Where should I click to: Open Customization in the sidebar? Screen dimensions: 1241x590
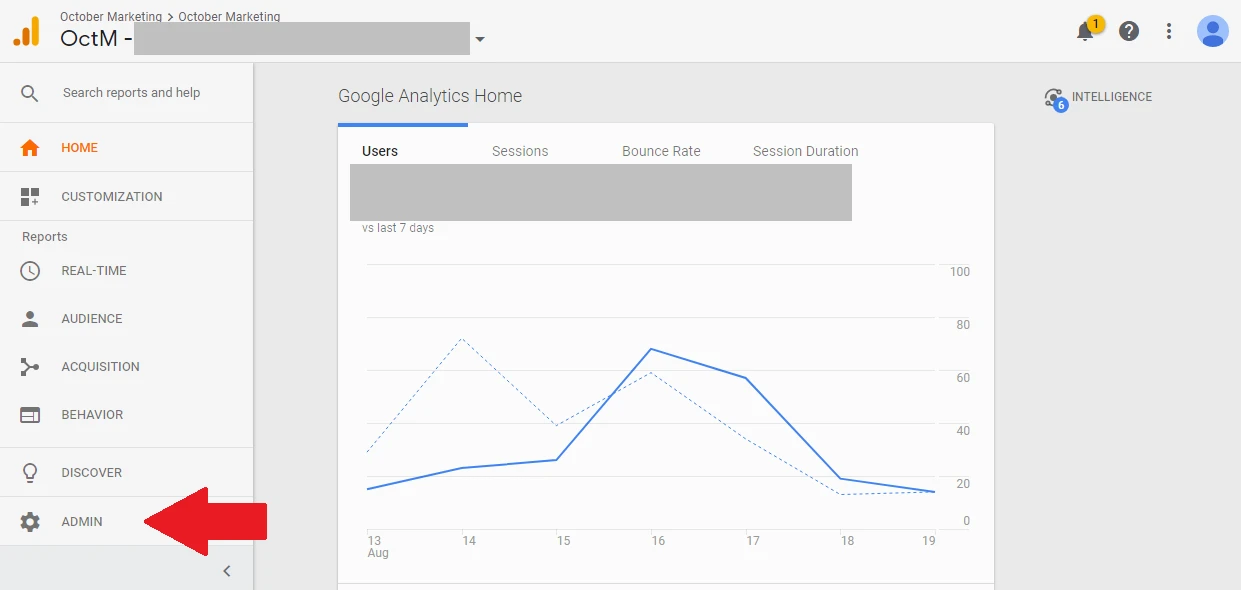click(111, 197)
